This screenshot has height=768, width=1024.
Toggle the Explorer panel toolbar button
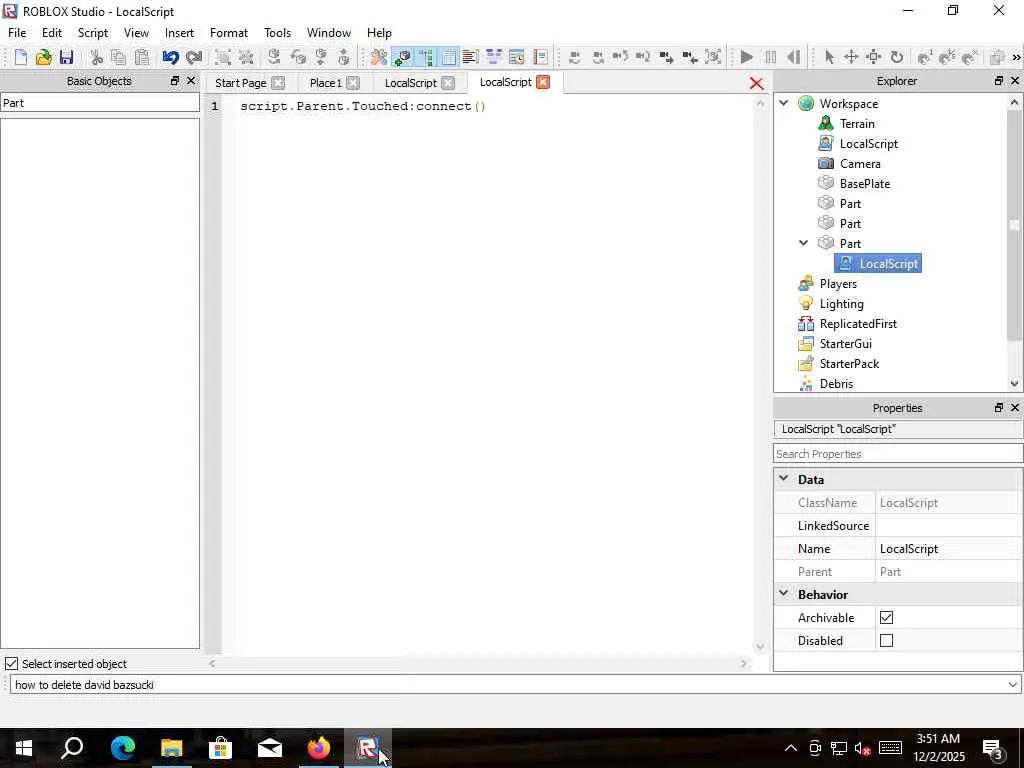coord(426,57)
